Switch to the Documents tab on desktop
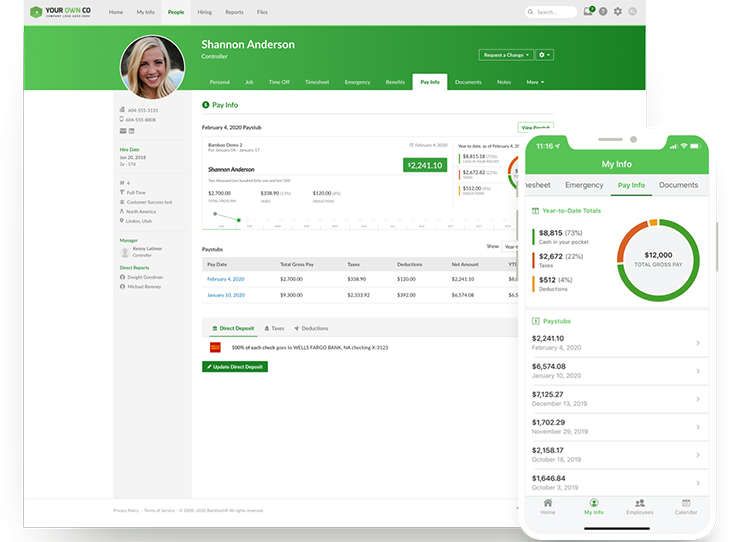 tap(468, 82)
